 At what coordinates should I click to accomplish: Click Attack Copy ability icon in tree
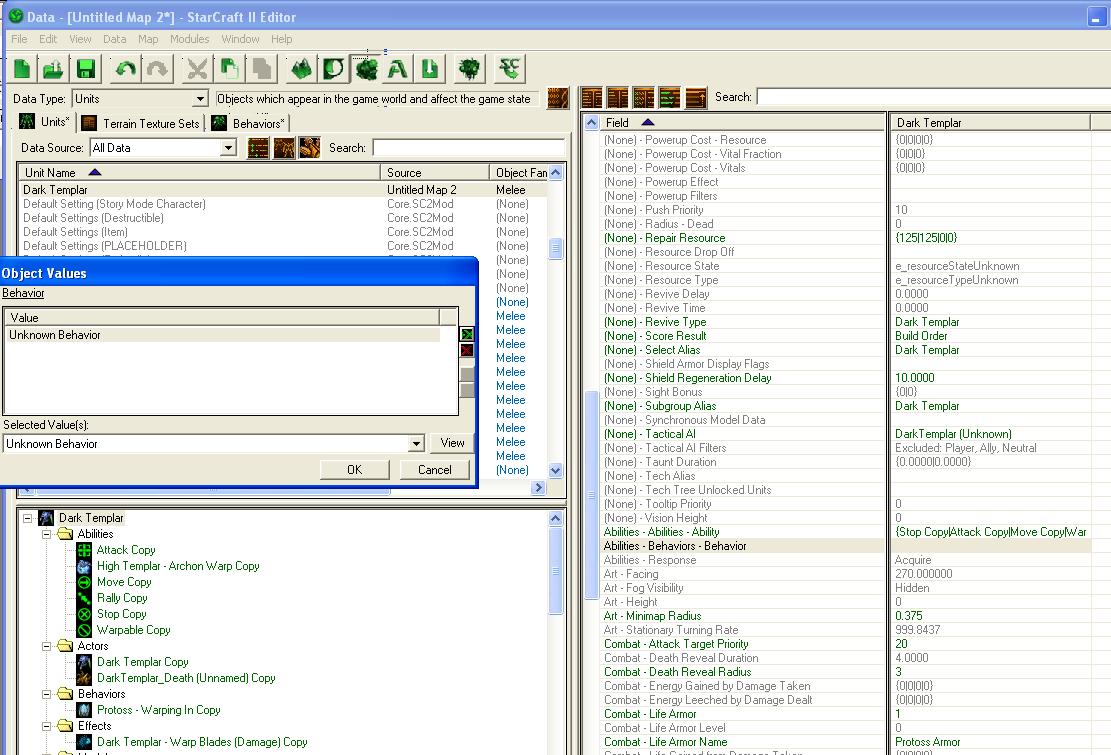click(x=84, y=550)
